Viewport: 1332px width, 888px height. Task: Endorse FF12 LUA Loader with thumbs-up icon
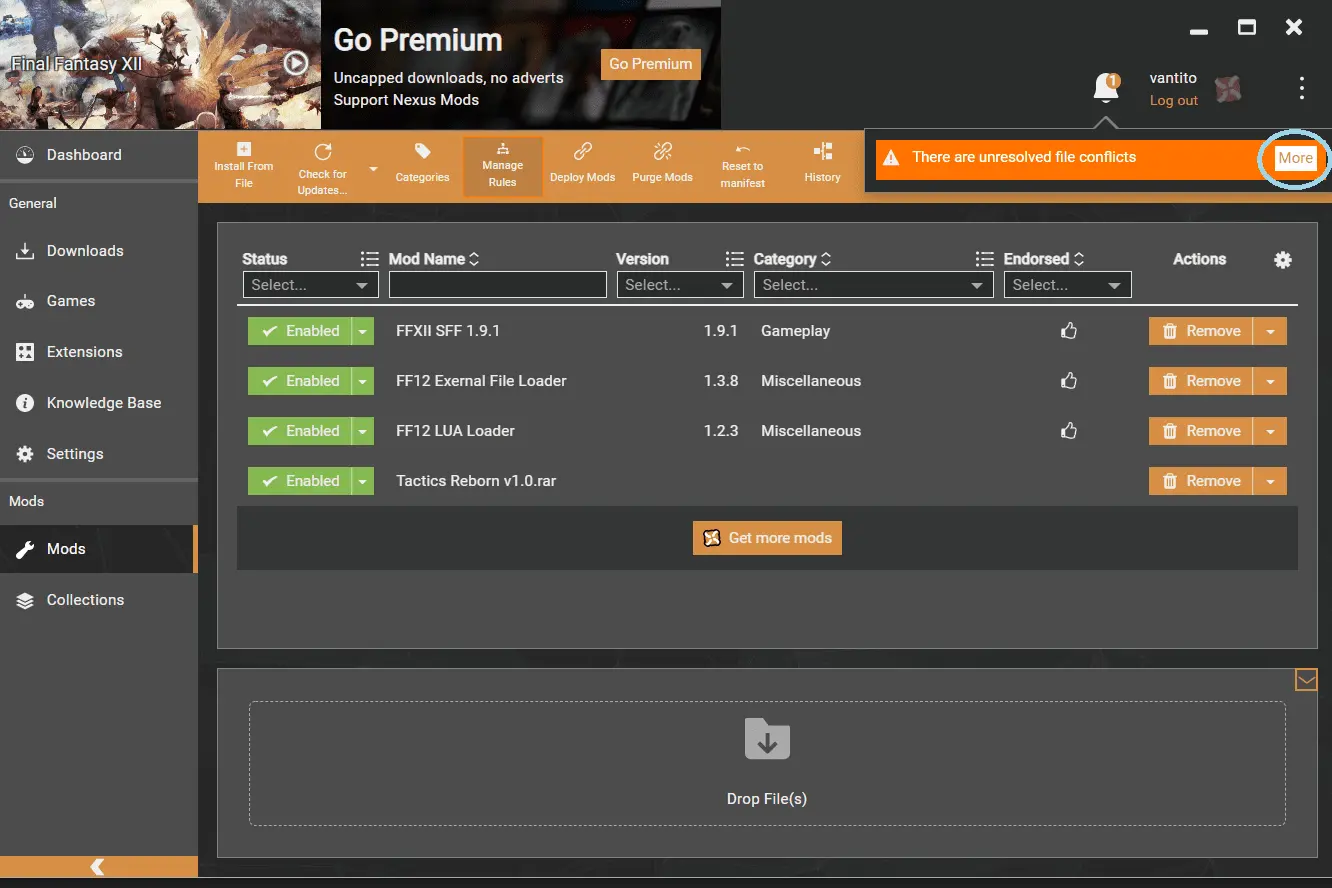click(1069, 431)
